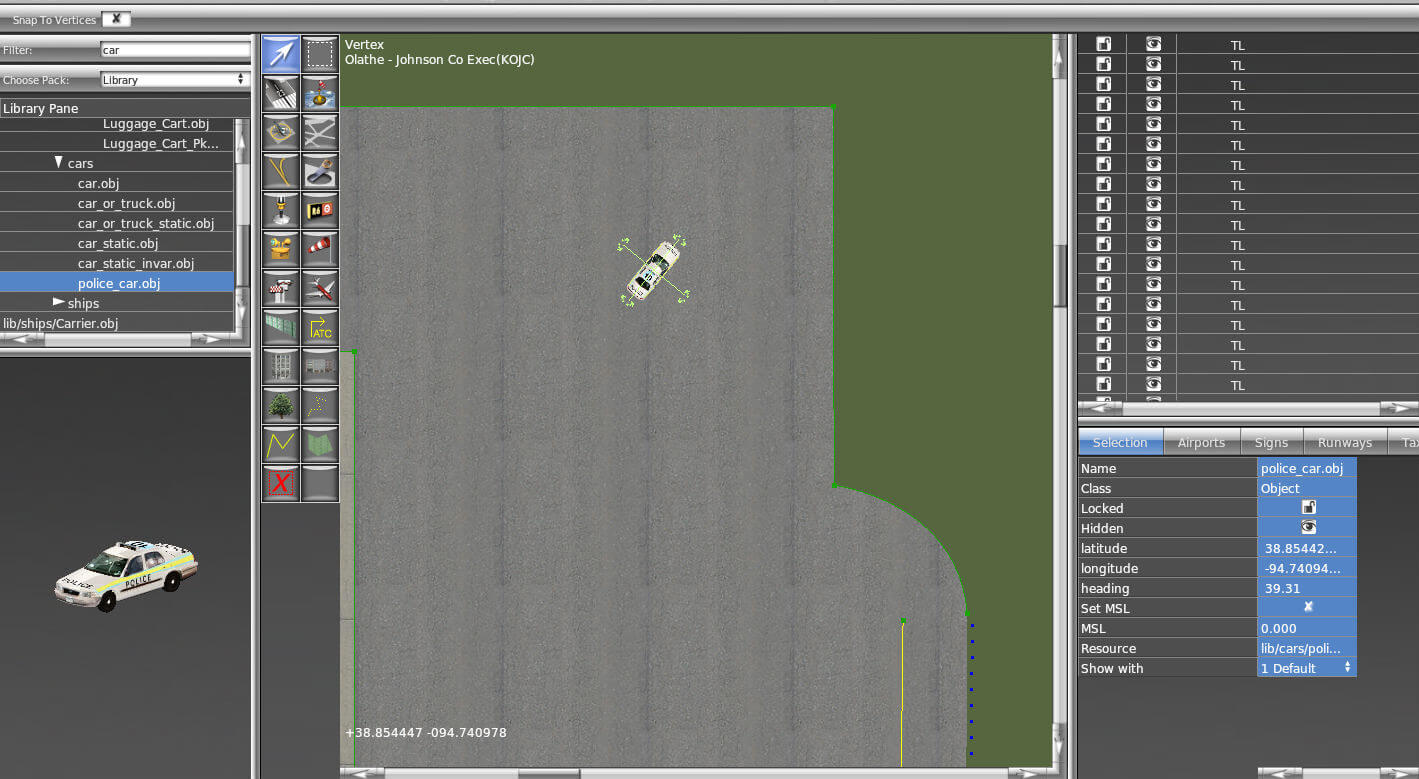The width and height of the screenshot is (1419, 779).
Task: Choose the Runway tool
Action: click(280, 93)
